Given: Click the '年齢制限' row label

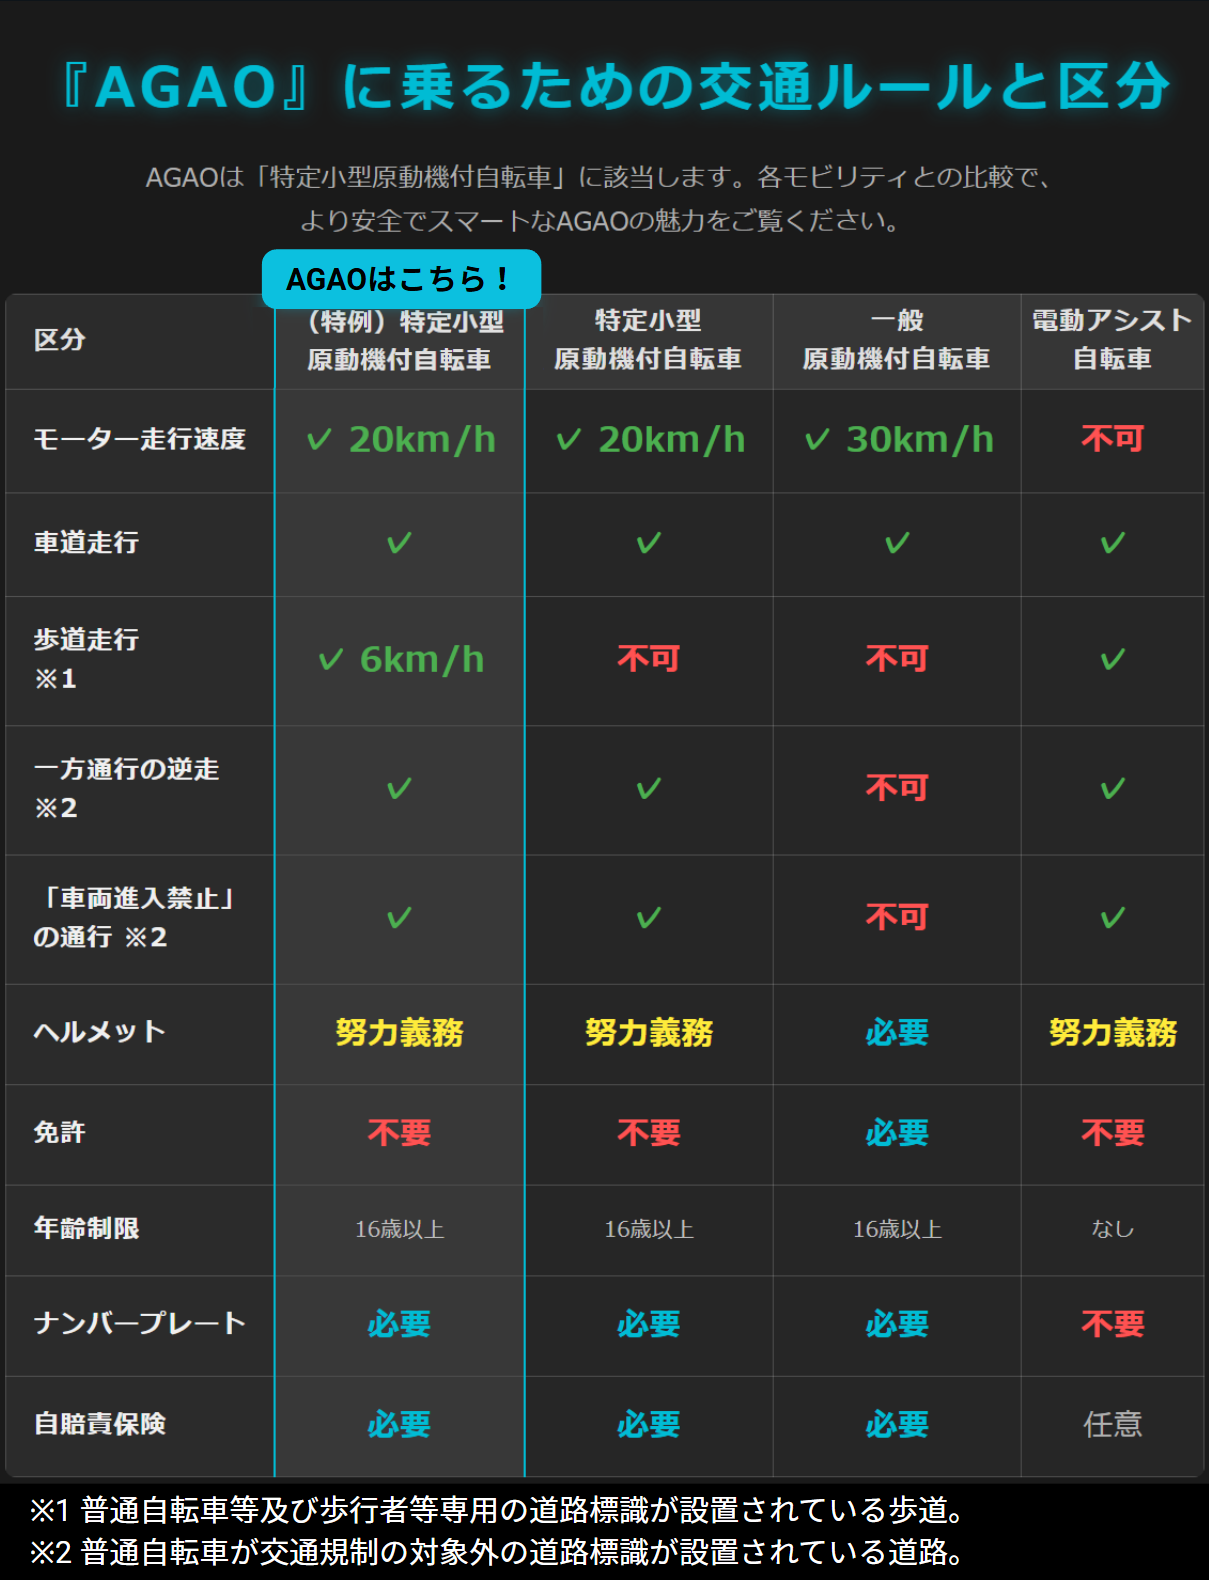Looking at the screenshot, I should (x=87, y=1228).
